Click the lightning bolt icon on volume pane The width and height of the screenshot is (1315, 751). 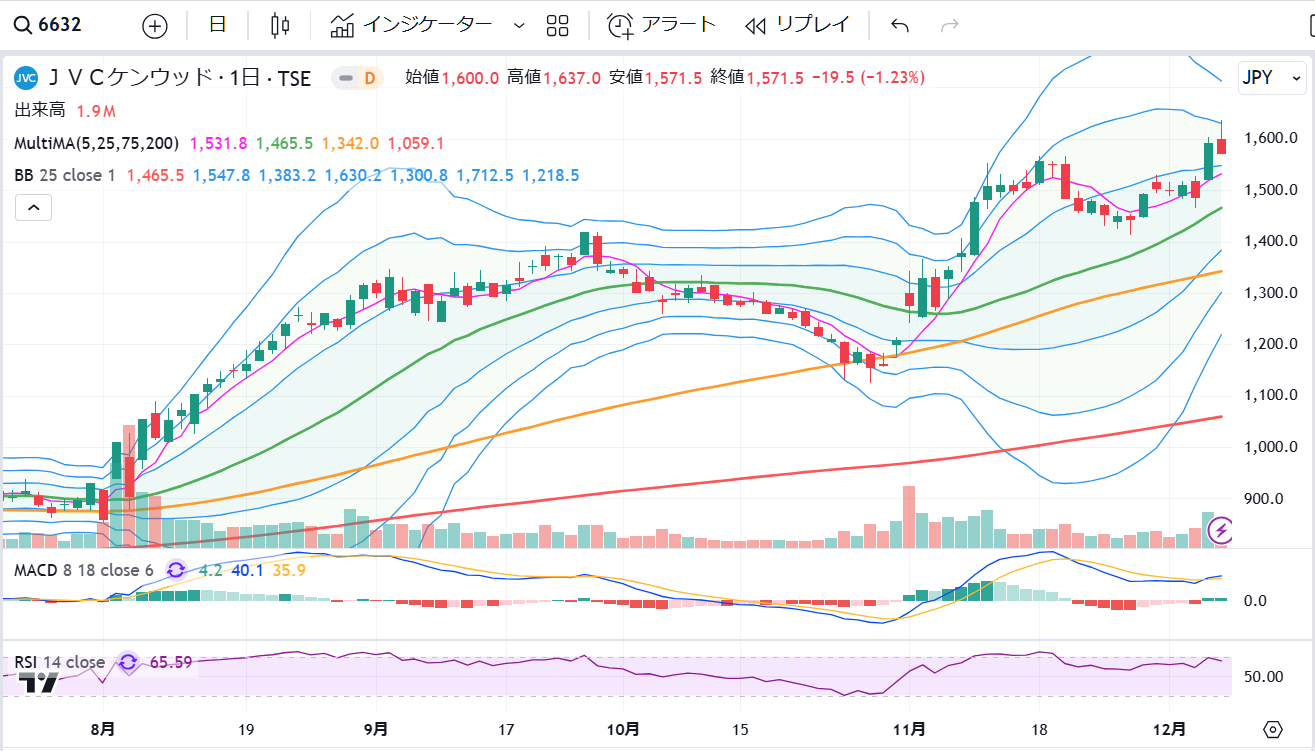tap(1223, 530)
